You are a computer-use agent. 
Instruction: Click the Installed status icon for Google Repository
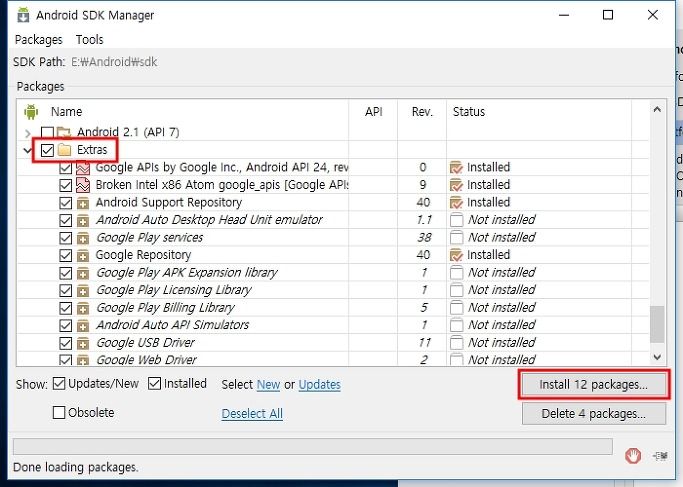pos(456,255)
